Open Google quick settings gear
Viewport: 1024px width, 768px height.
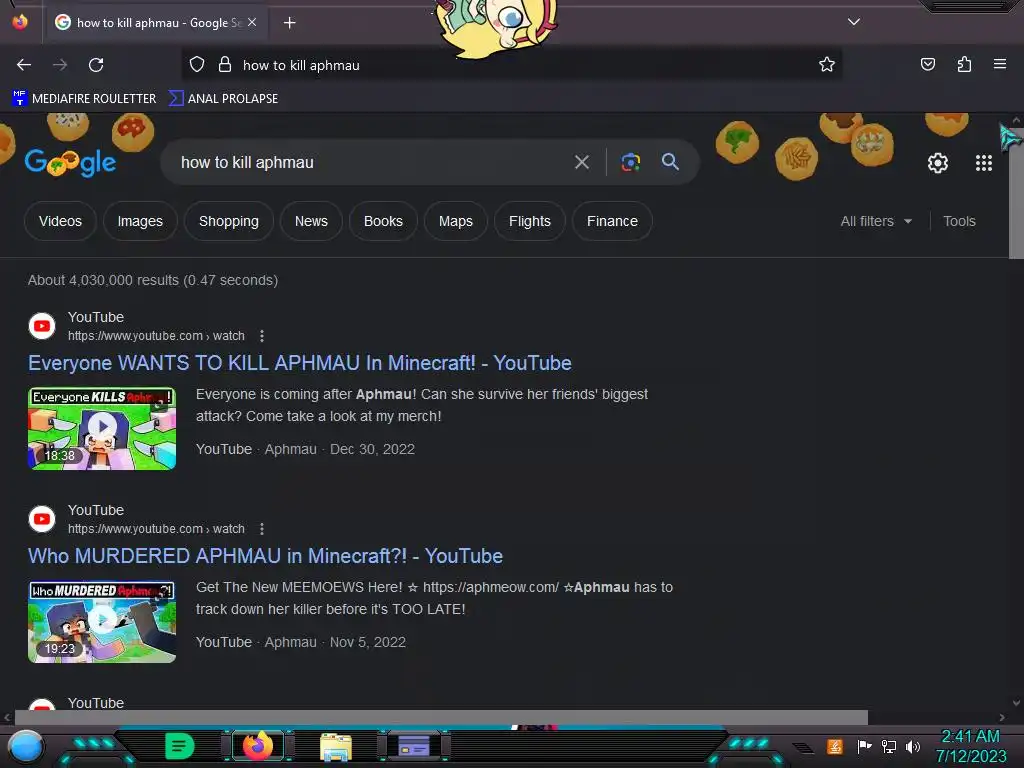(x=938, y=163)
